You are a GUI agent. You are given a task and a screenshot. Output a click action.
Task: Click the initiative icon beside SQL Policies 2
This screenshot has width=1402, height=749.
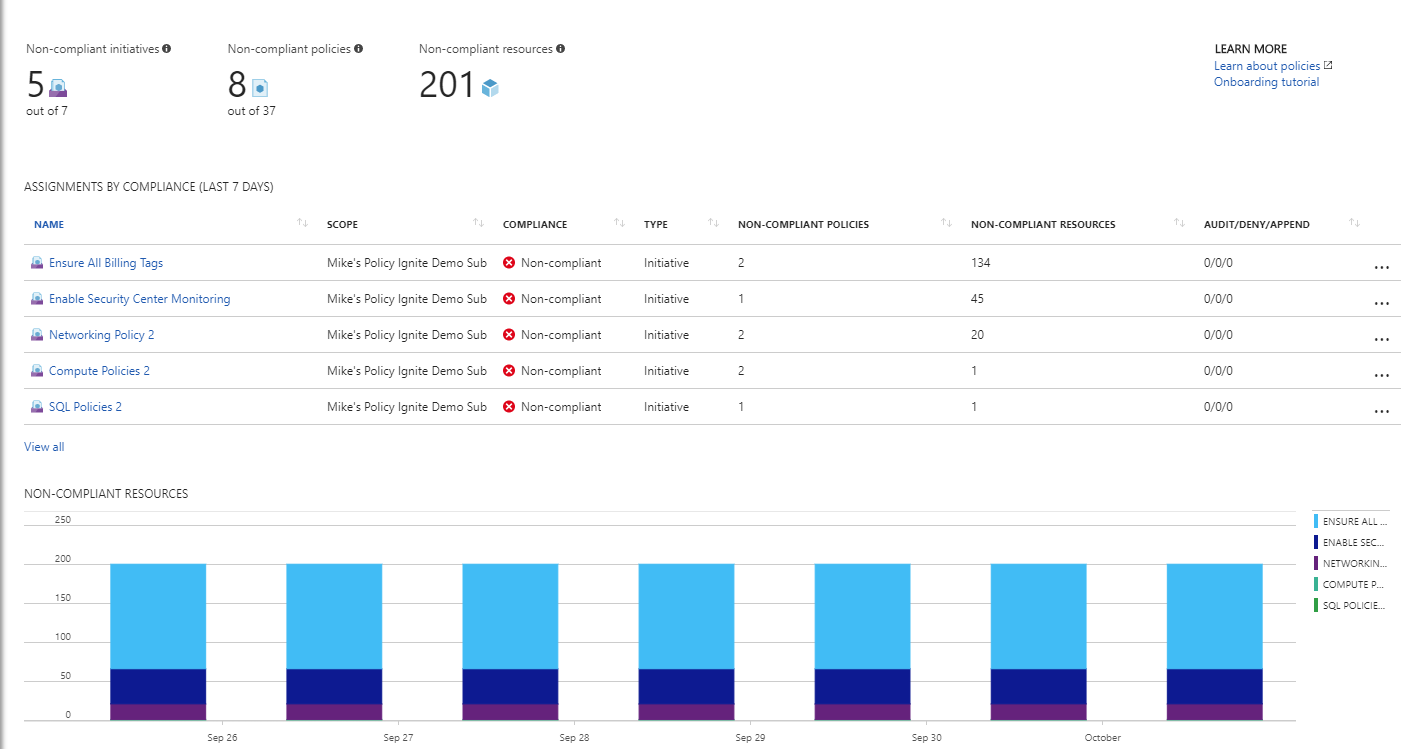tap(37, 406)
